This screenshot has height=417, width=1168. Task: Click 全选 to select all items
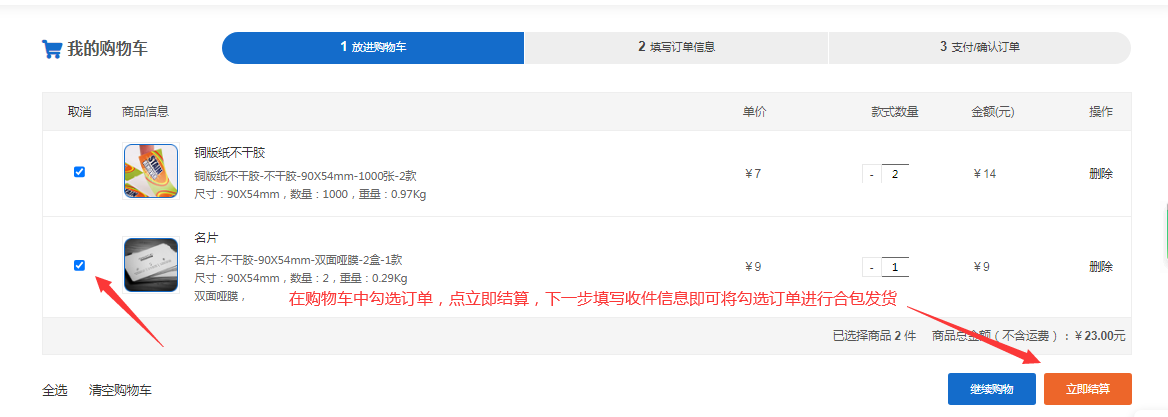click(x=55, y=391)
